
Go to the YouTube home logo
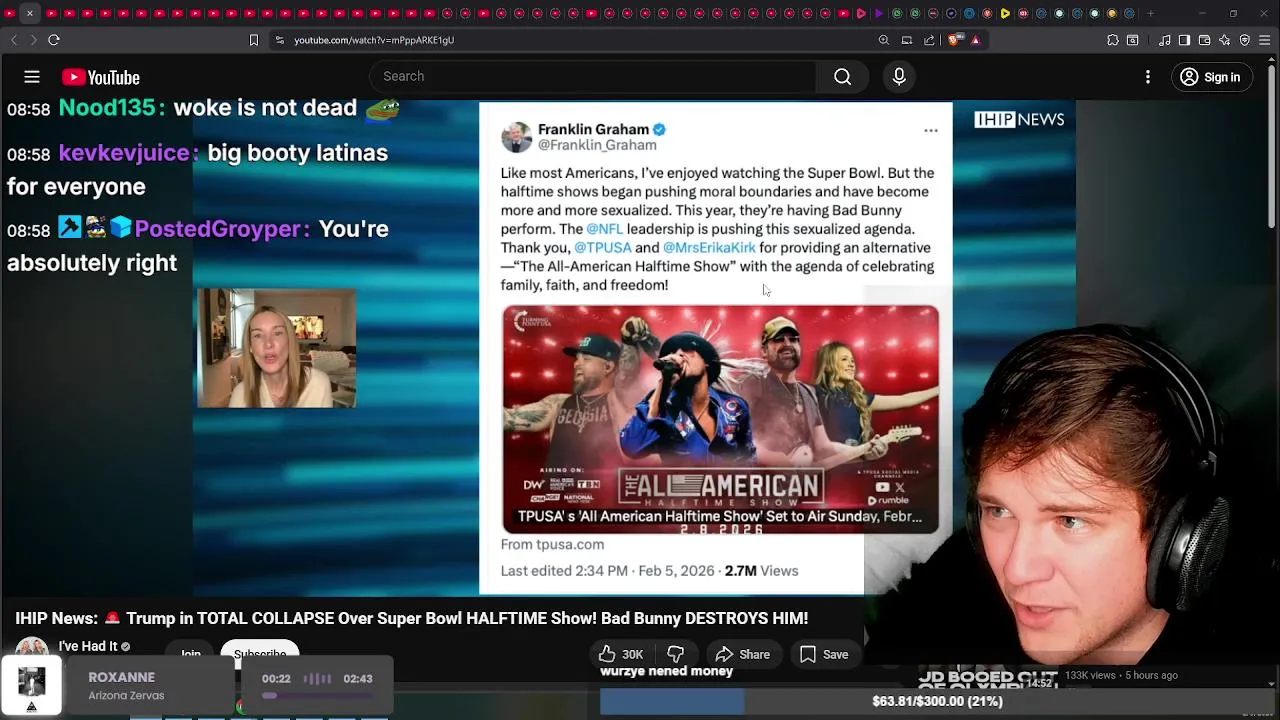(x=101, y=78)
